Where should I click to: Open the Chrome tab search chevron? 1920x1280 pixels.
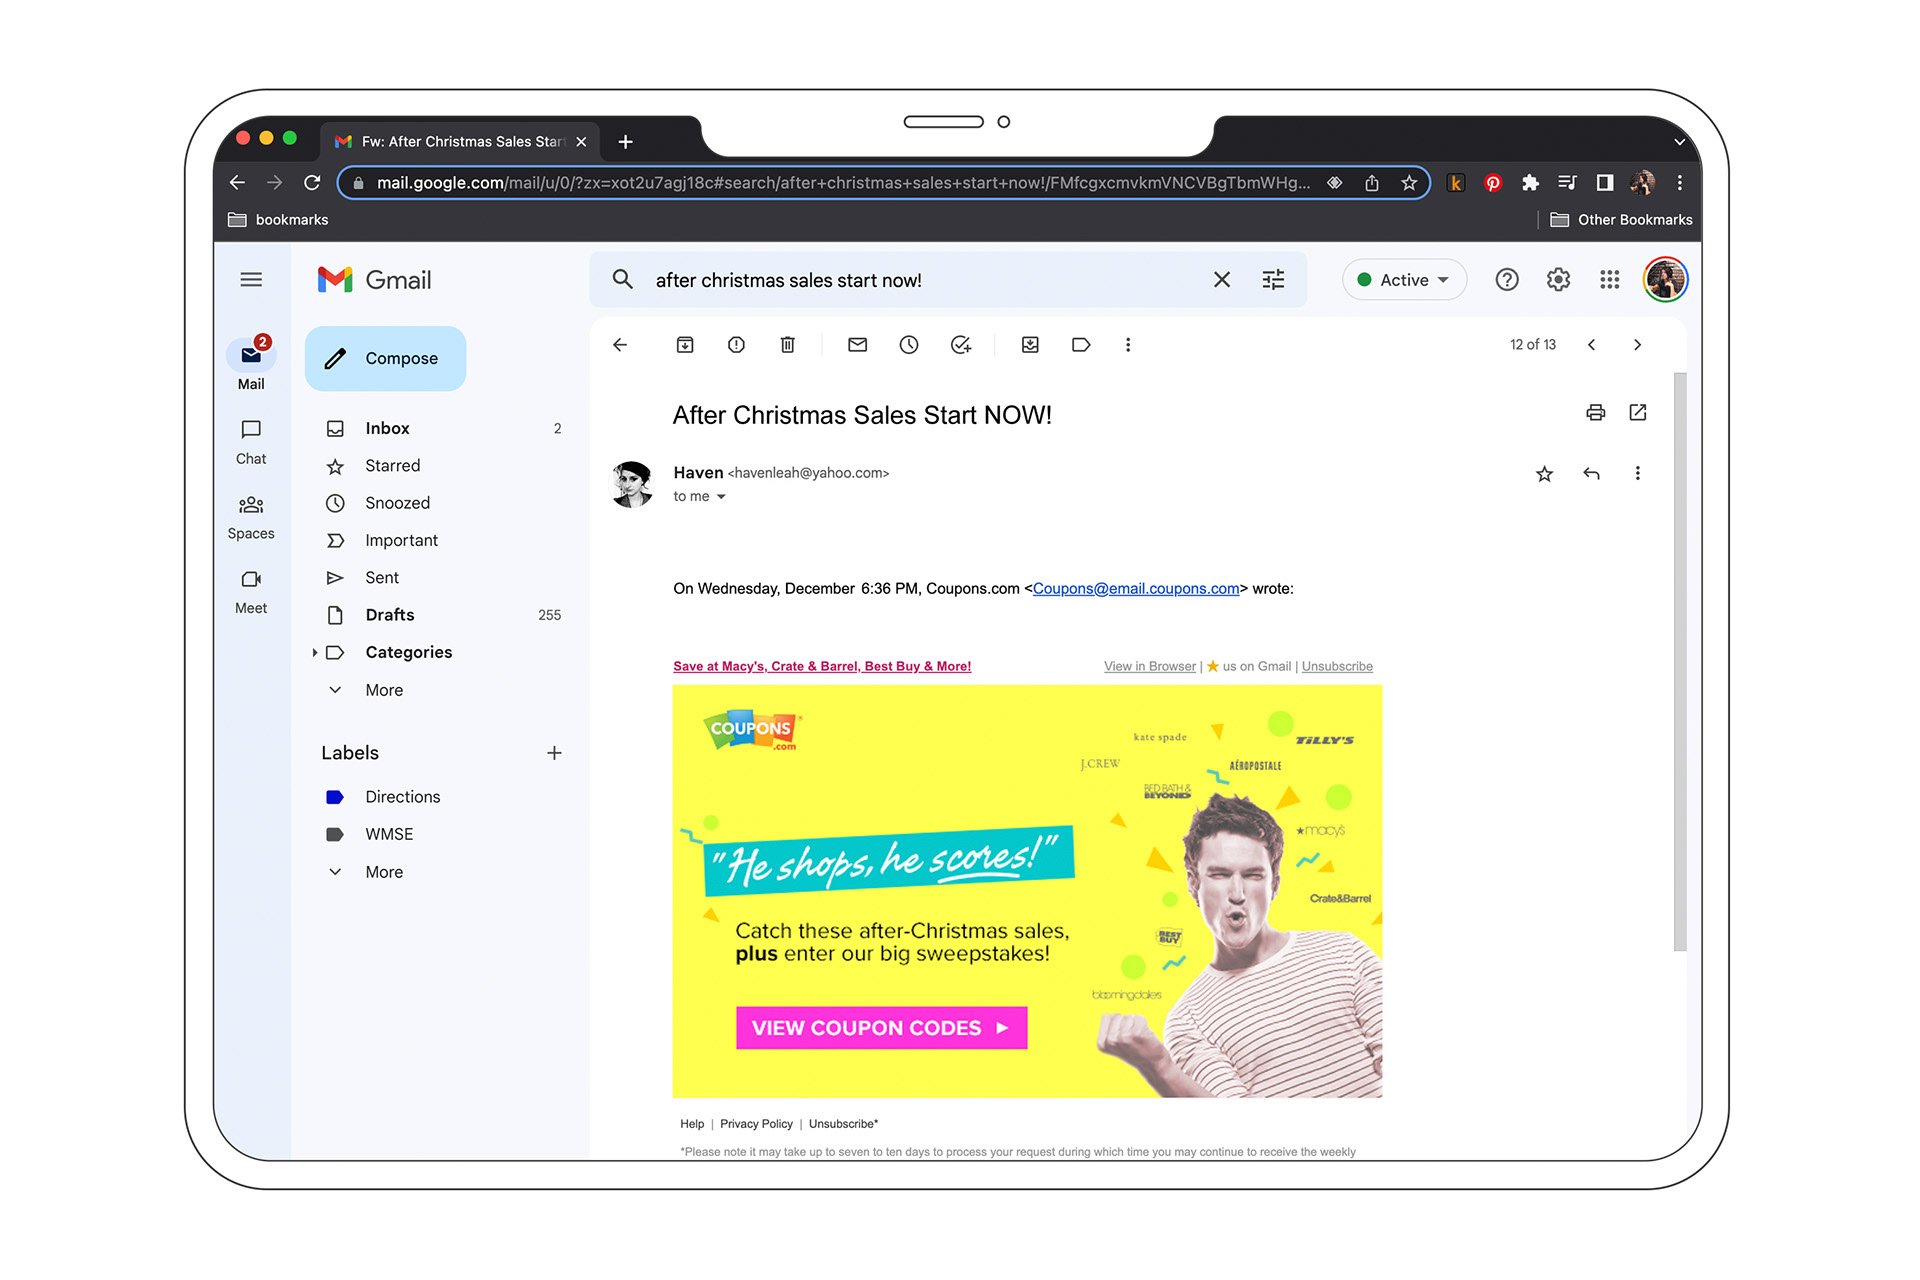tap(1680, 142)
